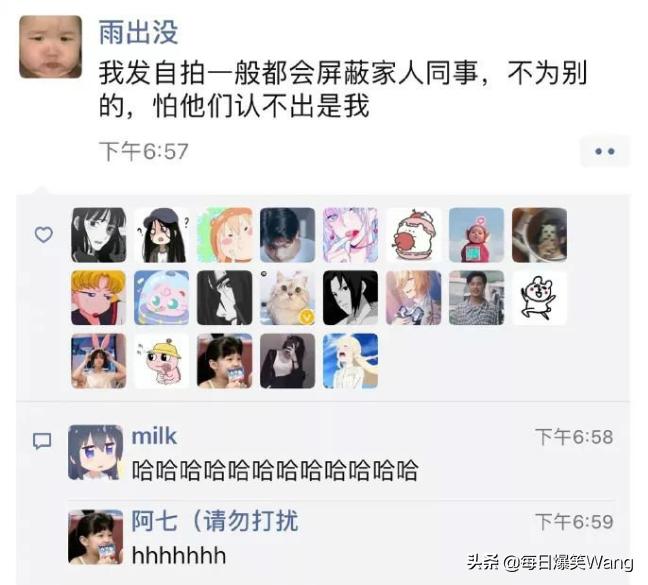Select the dancing white bear liker avatar
The height and width of the screenshot is (585, 648).
(539, 297)
